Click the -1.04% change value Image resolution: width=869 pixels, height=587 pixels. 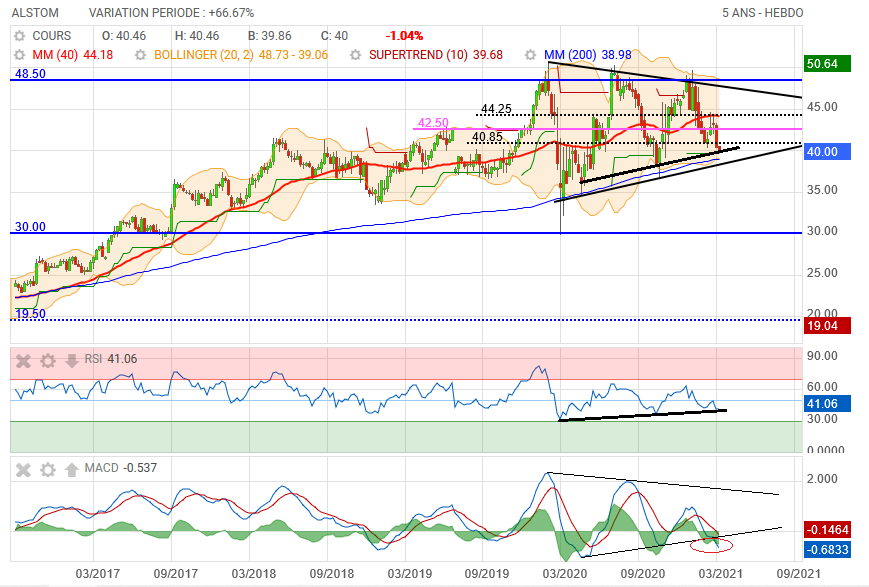pos(404,36)
